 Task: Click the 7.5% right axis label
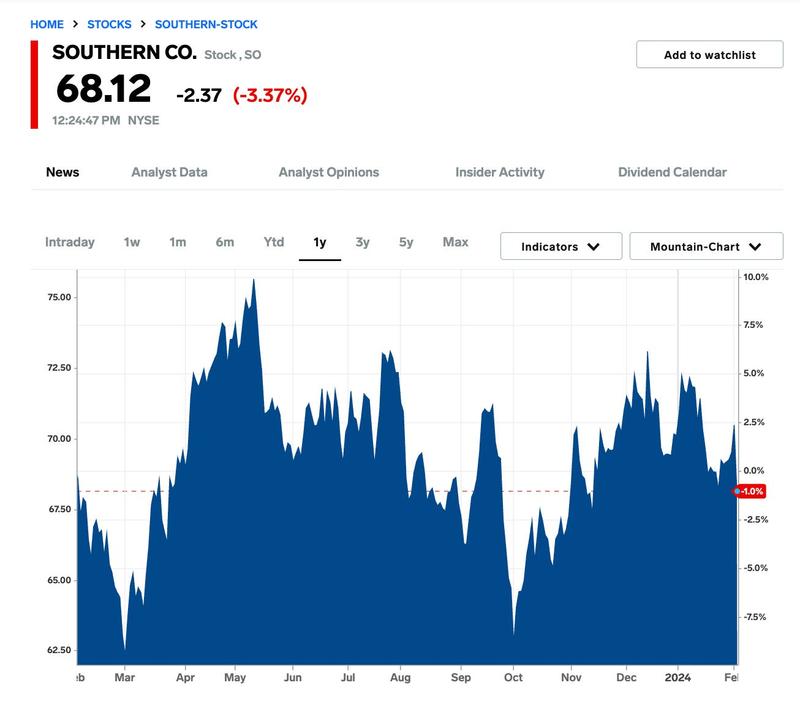pos(753,325)
